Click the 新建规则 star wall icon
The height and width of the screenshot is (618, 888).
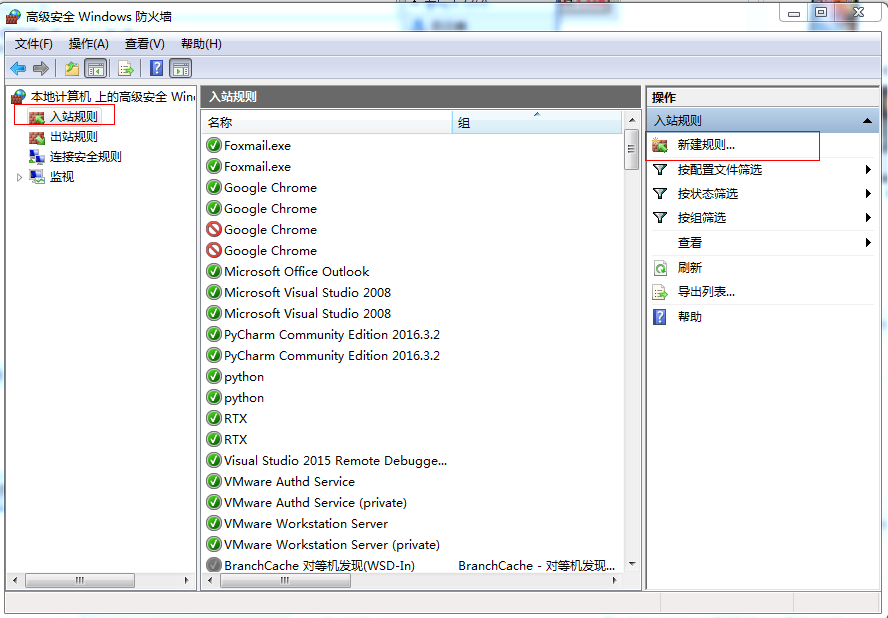659,145
